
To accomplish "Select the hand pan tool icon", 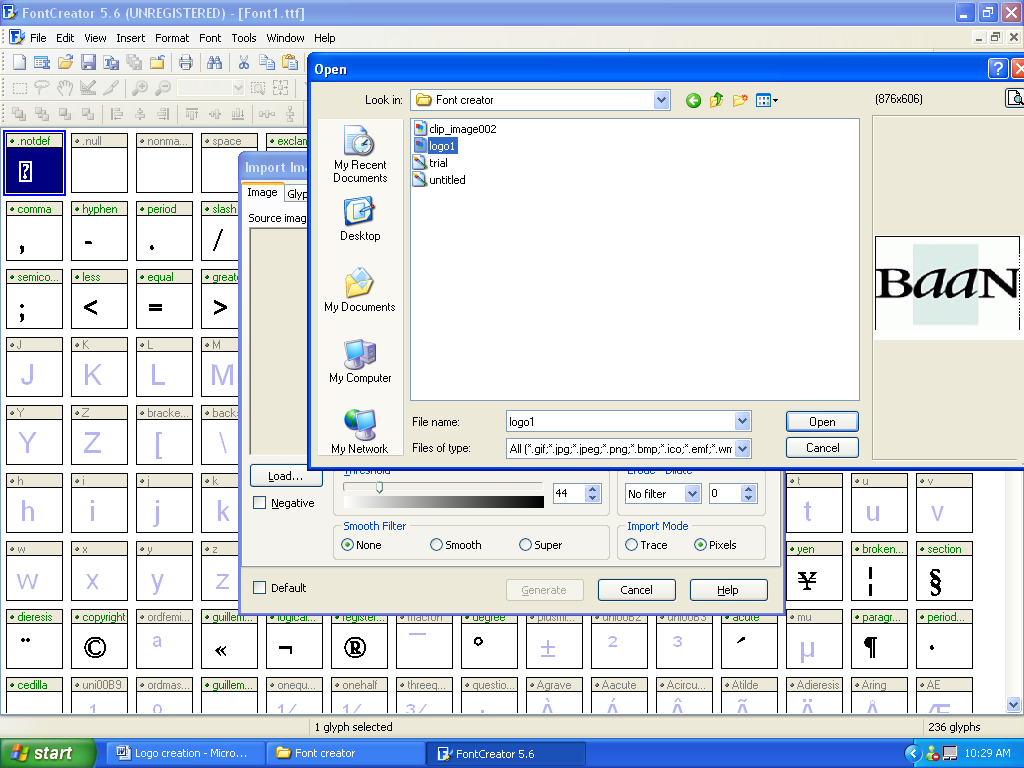I will click(64, 88).
